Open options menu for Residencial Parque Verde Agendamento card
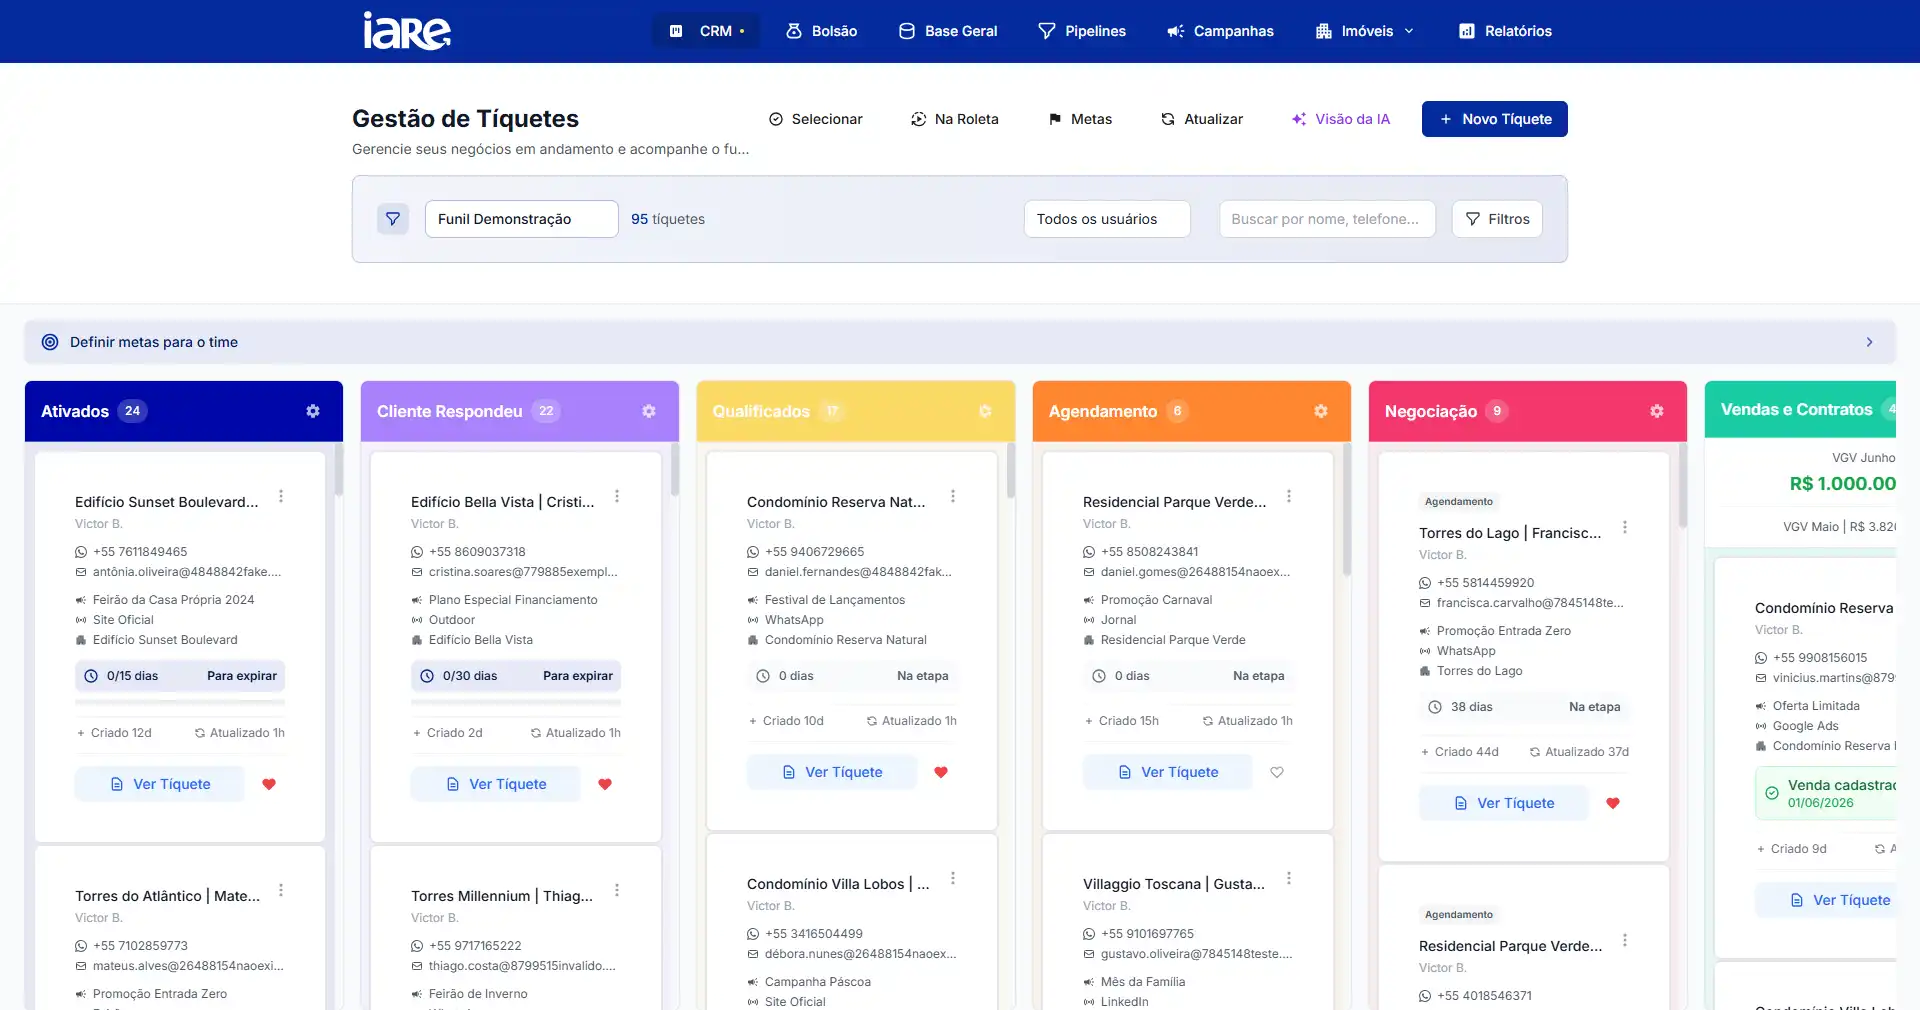 tap(1289, 496)
